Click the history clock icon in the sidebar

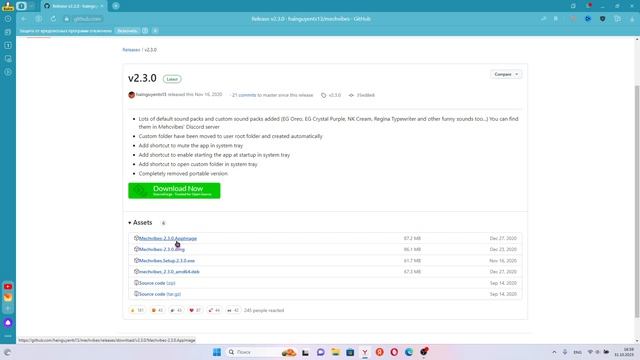click(x=8, y=19)
